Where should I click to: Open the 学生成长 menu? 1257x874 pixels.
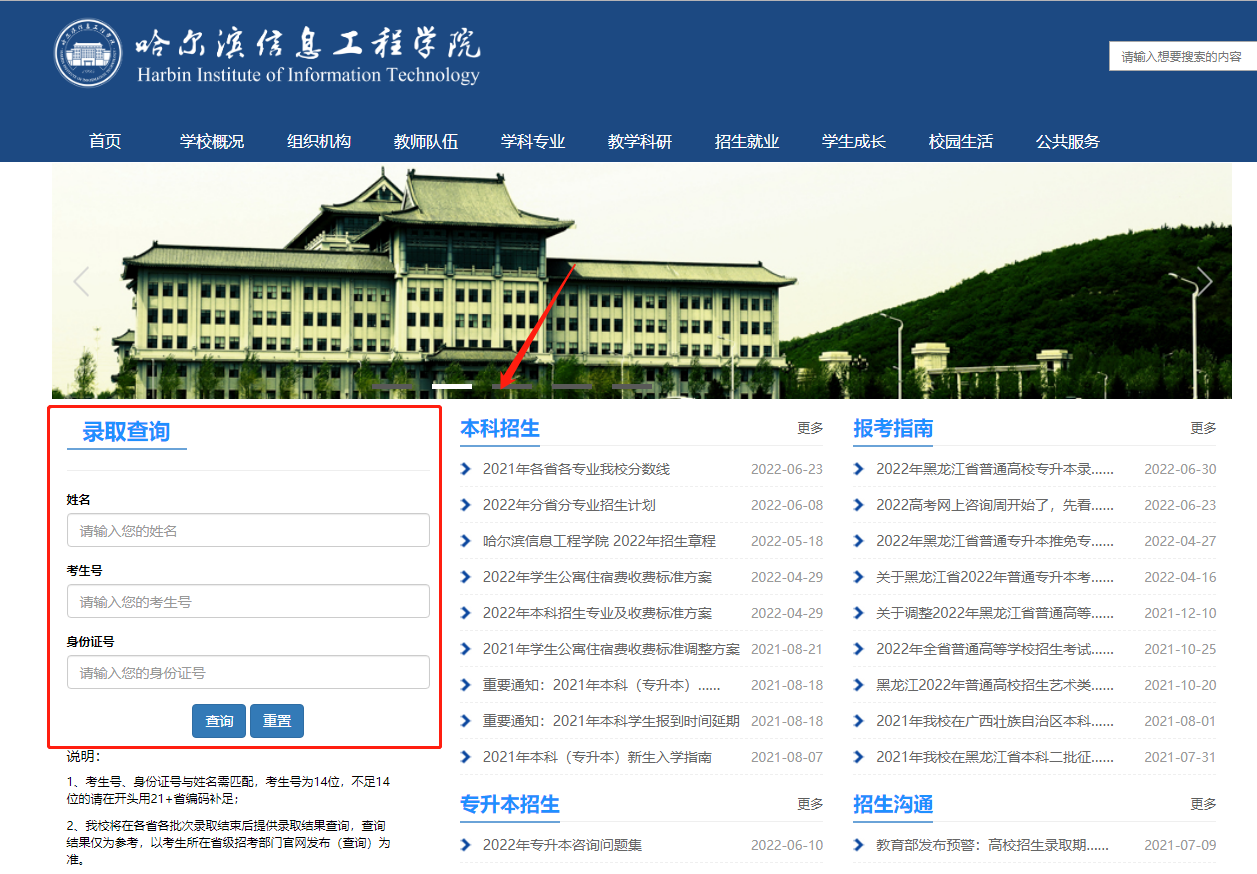coord(854,141)
